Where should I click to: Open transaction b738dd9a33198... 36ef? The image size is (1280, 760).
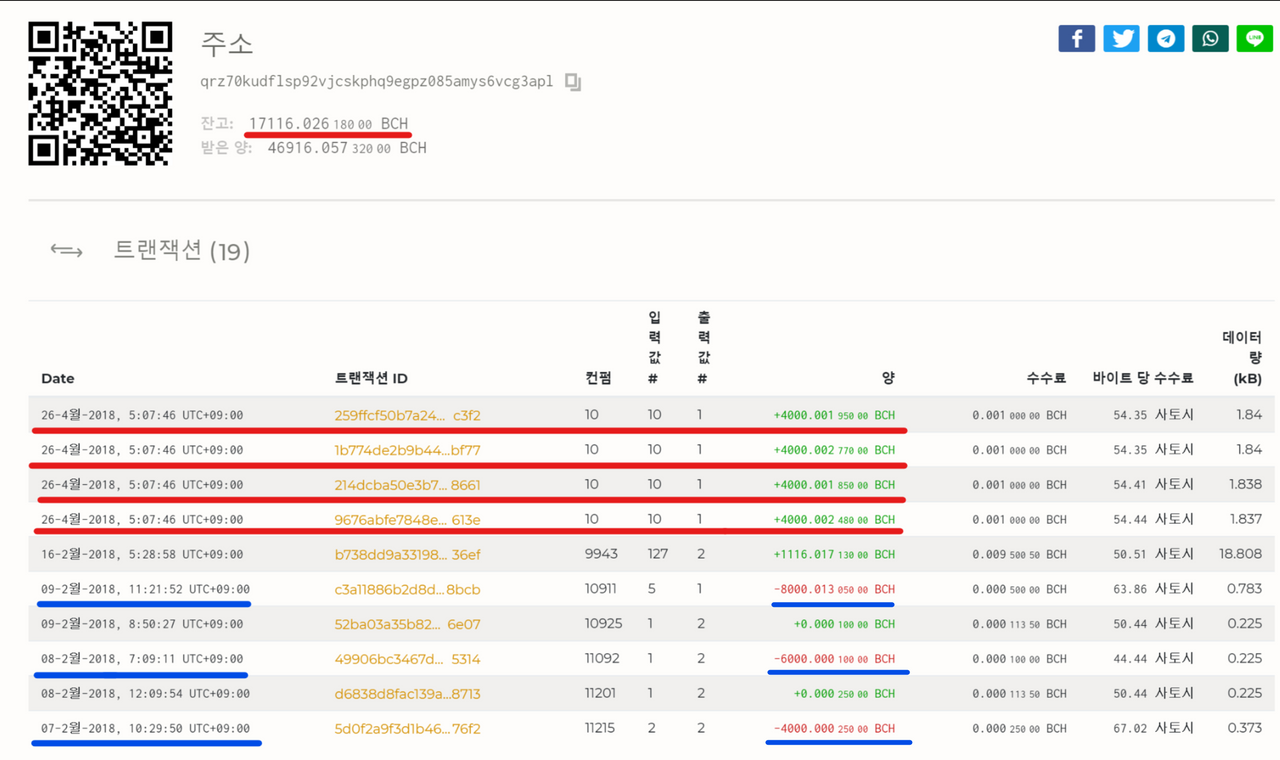pyautogui.click(x=407, y=554)
